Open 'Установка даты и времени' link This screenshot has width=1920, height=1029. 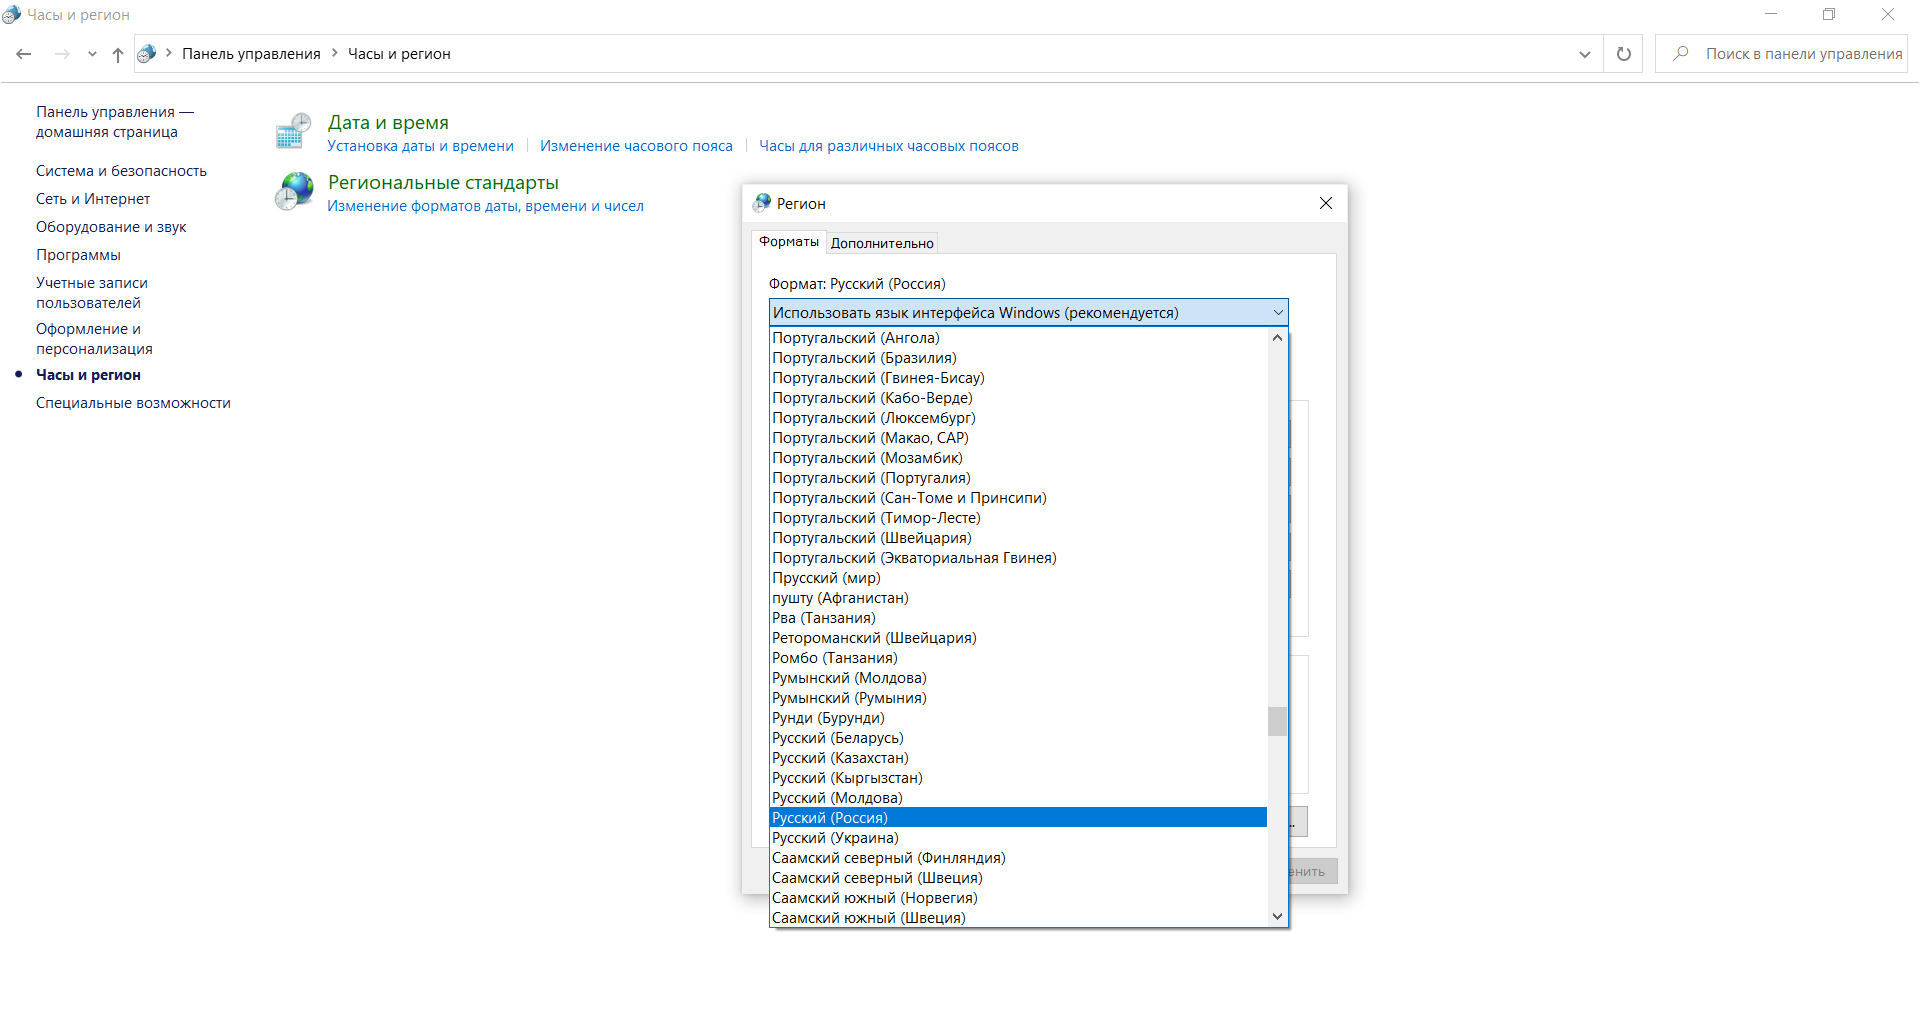[420, 146]
